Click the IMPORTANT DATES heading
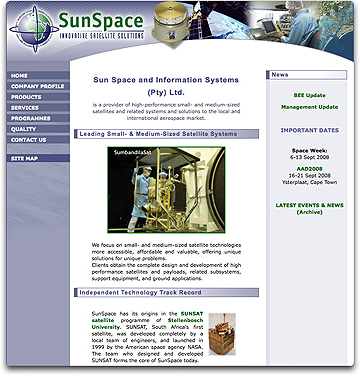The width and height of the screenshot is (360, 376). [310, 130]
